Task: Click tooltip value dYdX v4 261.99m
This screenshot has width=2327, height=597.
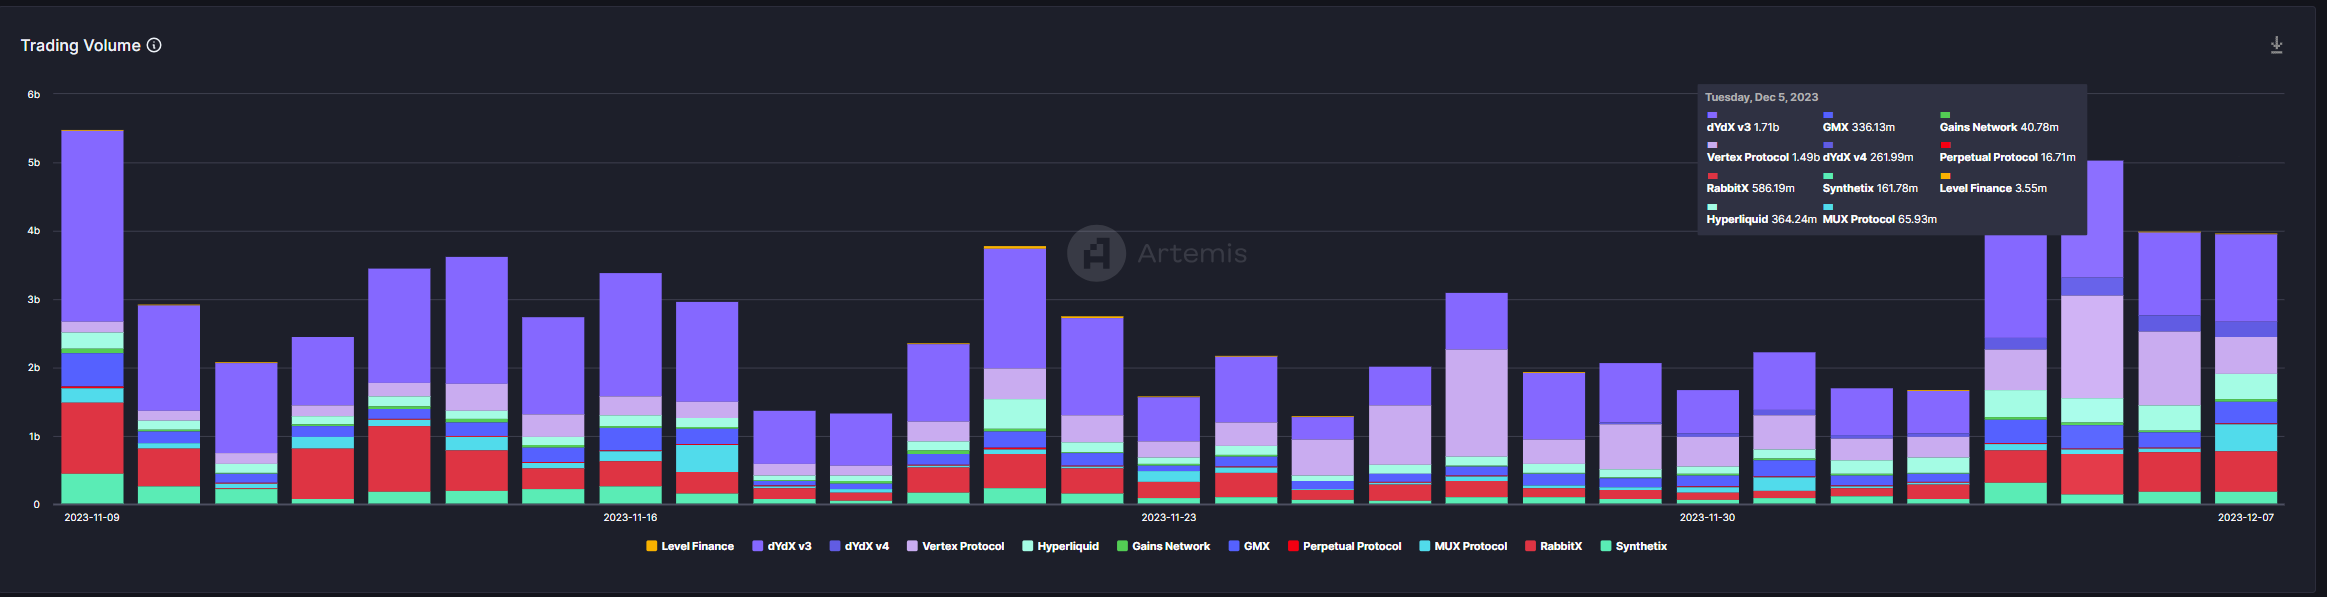Action: click(x=1868, y=157)
